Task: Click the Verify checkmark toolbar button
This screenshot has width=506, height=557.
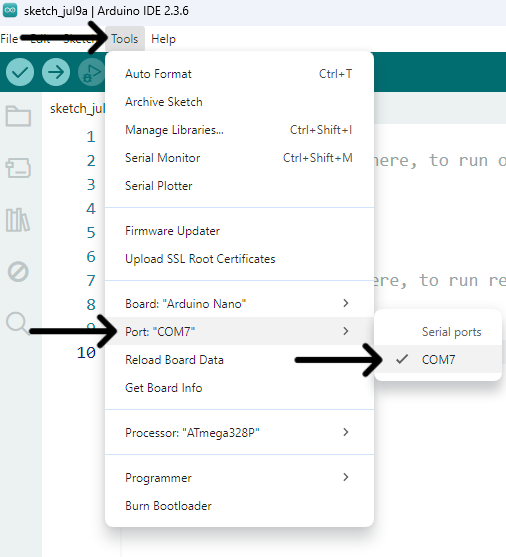Action: [20, 72]
